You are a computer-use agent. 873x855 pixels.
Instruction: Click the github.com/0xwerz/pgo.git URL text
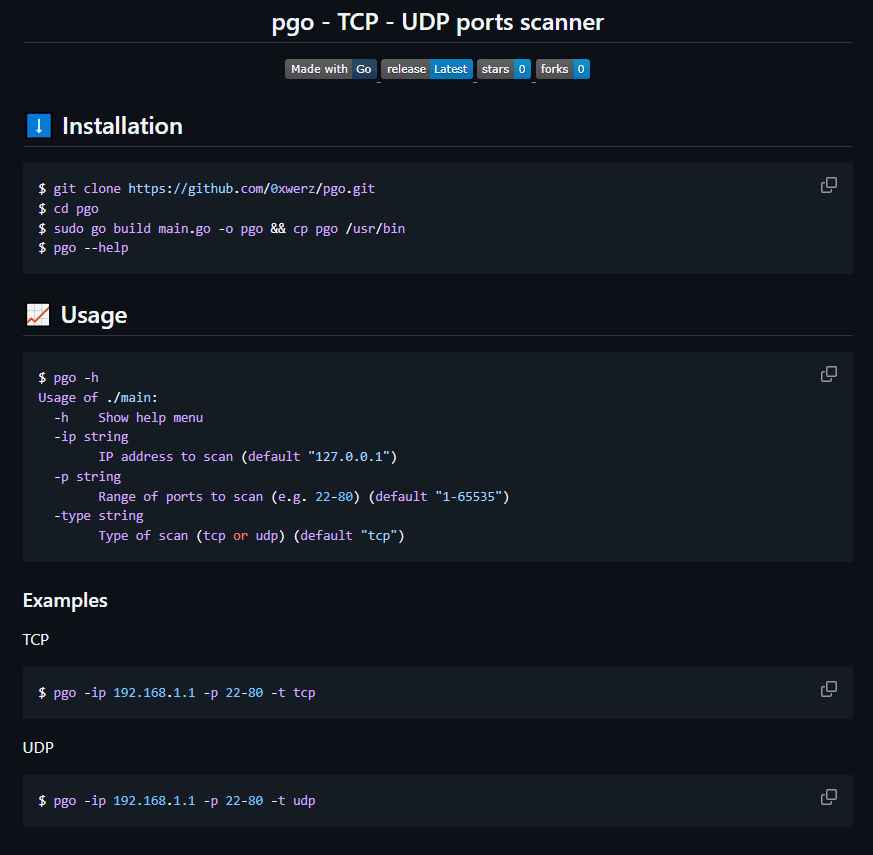252,189
